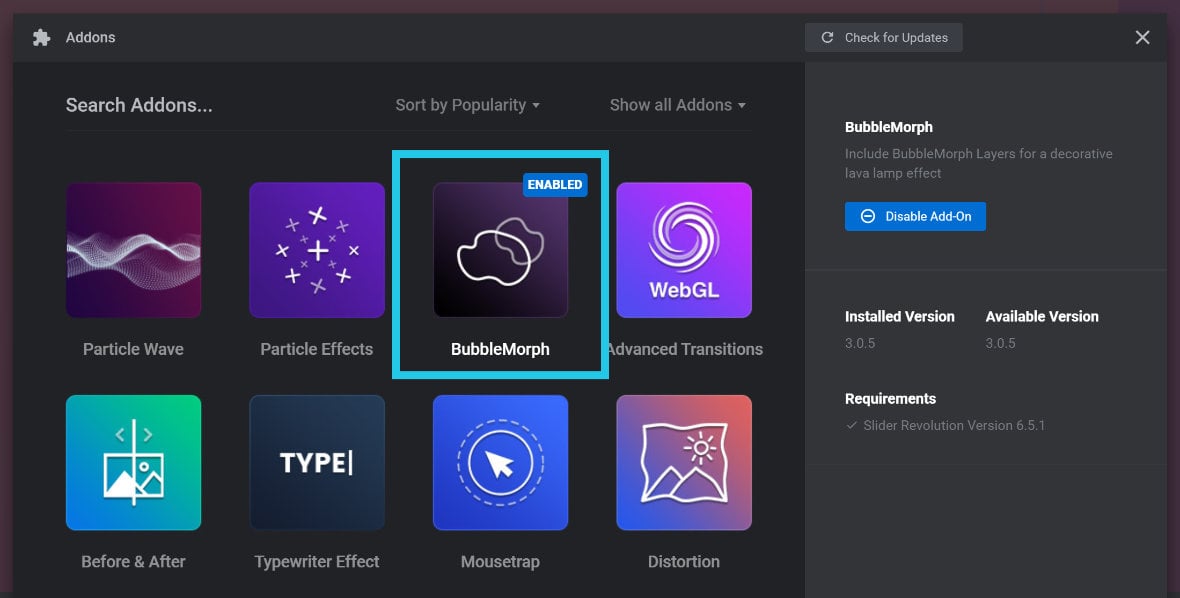
Task: Click the Search Addons input field
Action: [x=139, y=105]
